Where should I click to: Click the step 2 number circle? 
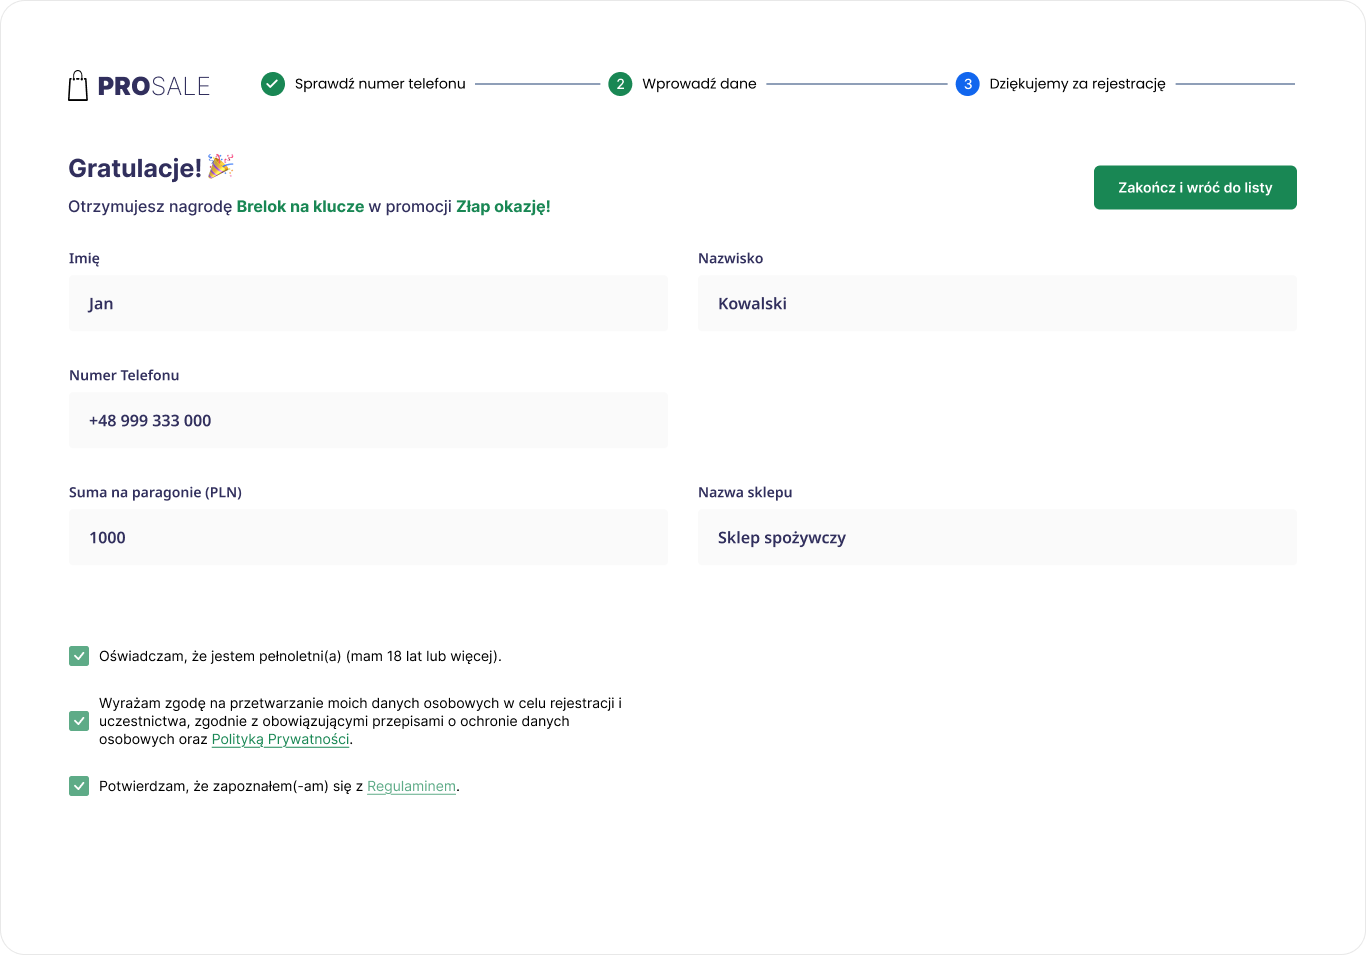pos(620,84)
